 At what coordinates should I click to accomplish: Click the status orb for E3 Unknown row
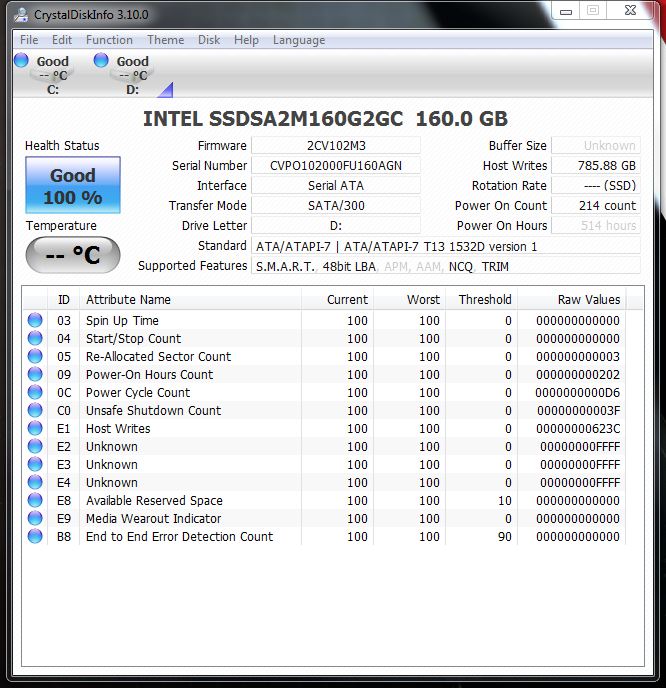pos(35,464)
